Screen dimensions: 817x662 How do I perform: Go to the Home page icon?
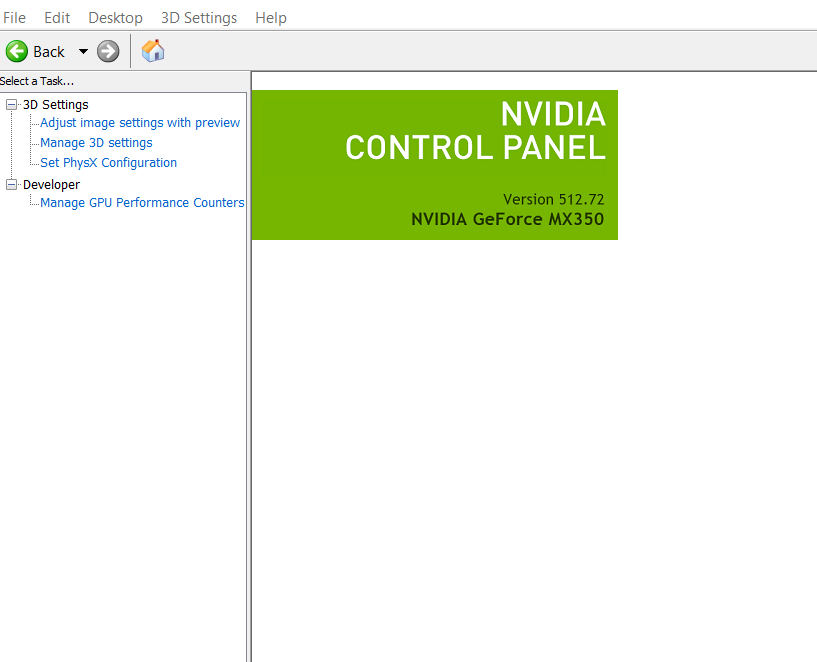point(153,51)
